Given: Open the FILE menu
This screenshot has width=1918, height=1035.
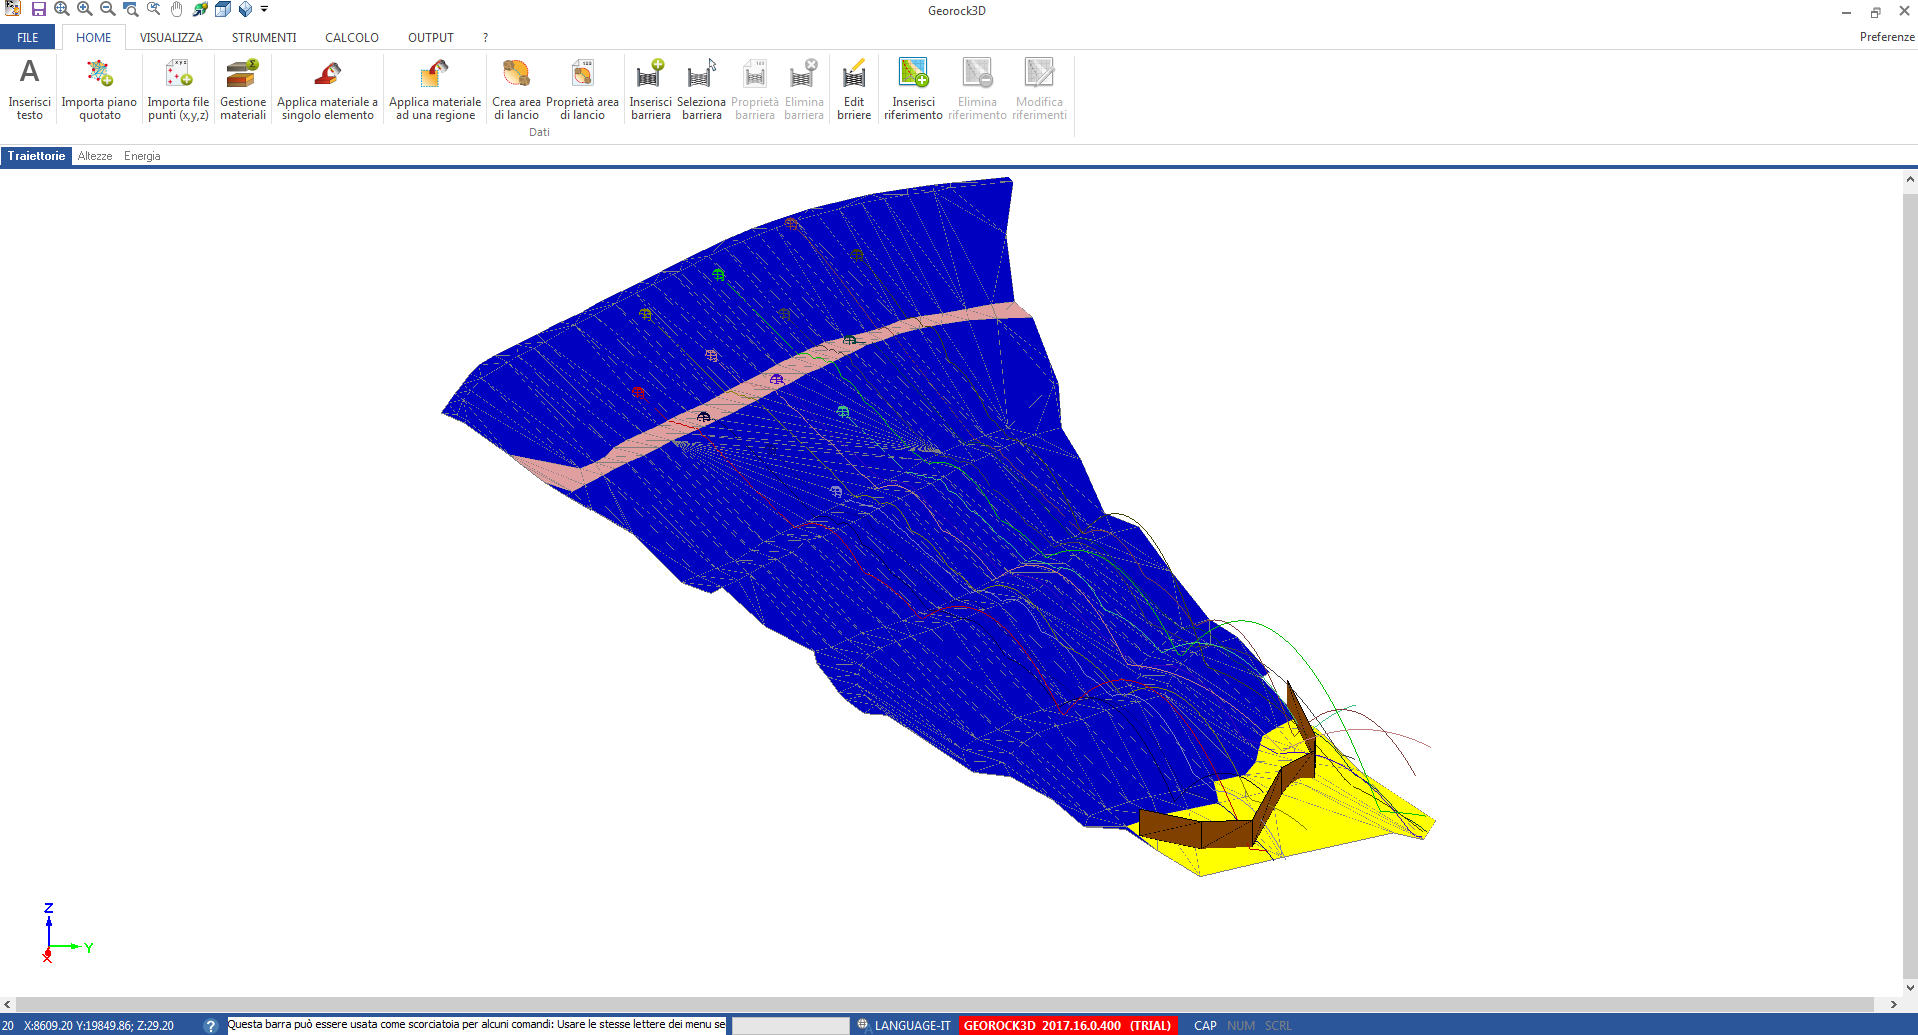Looking at the screenshot, I should [x=28, y=38].
